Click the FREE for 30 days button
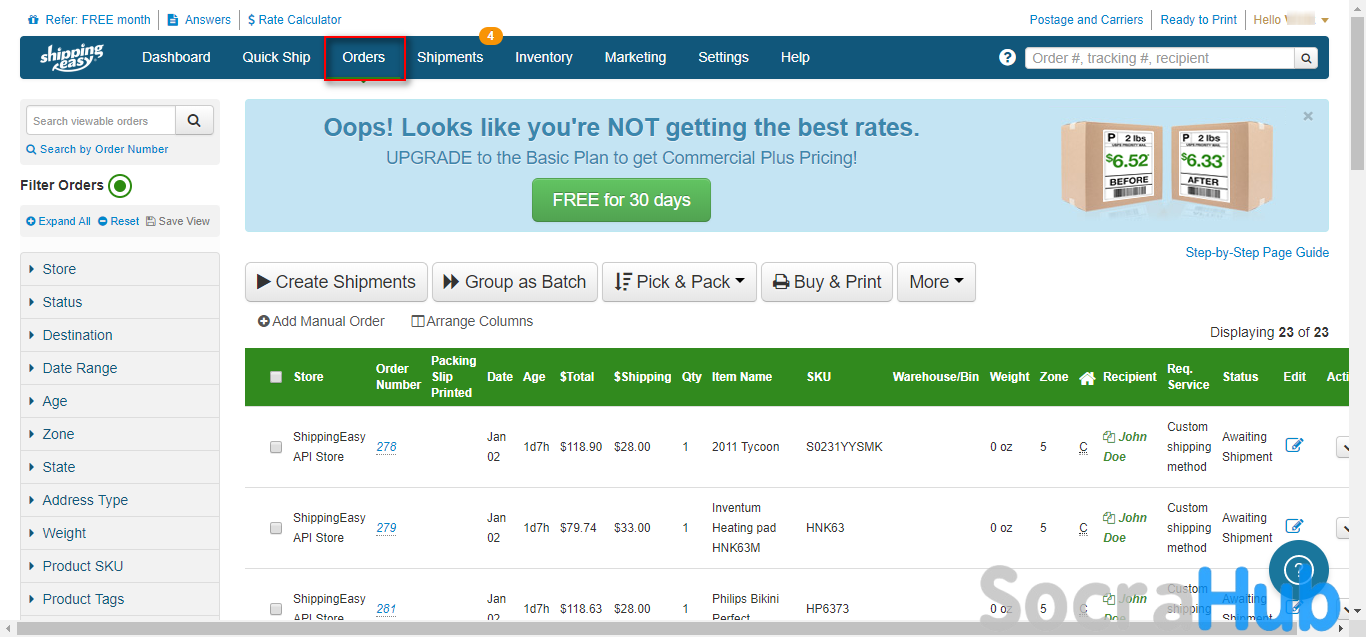This screenshot has width=1366, height=637. [x=621, y=200]
